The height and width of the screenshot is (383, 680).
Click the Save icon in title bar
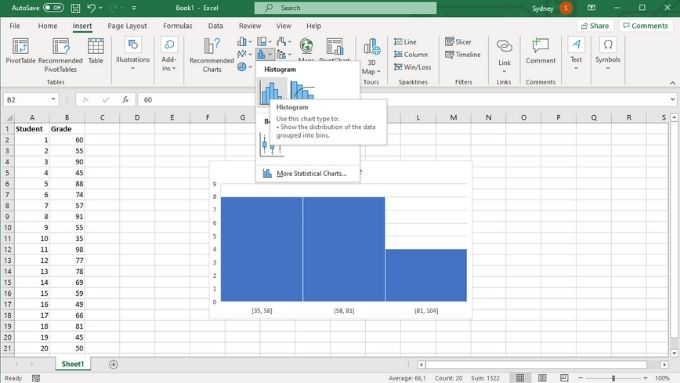(x=75, y=8)
